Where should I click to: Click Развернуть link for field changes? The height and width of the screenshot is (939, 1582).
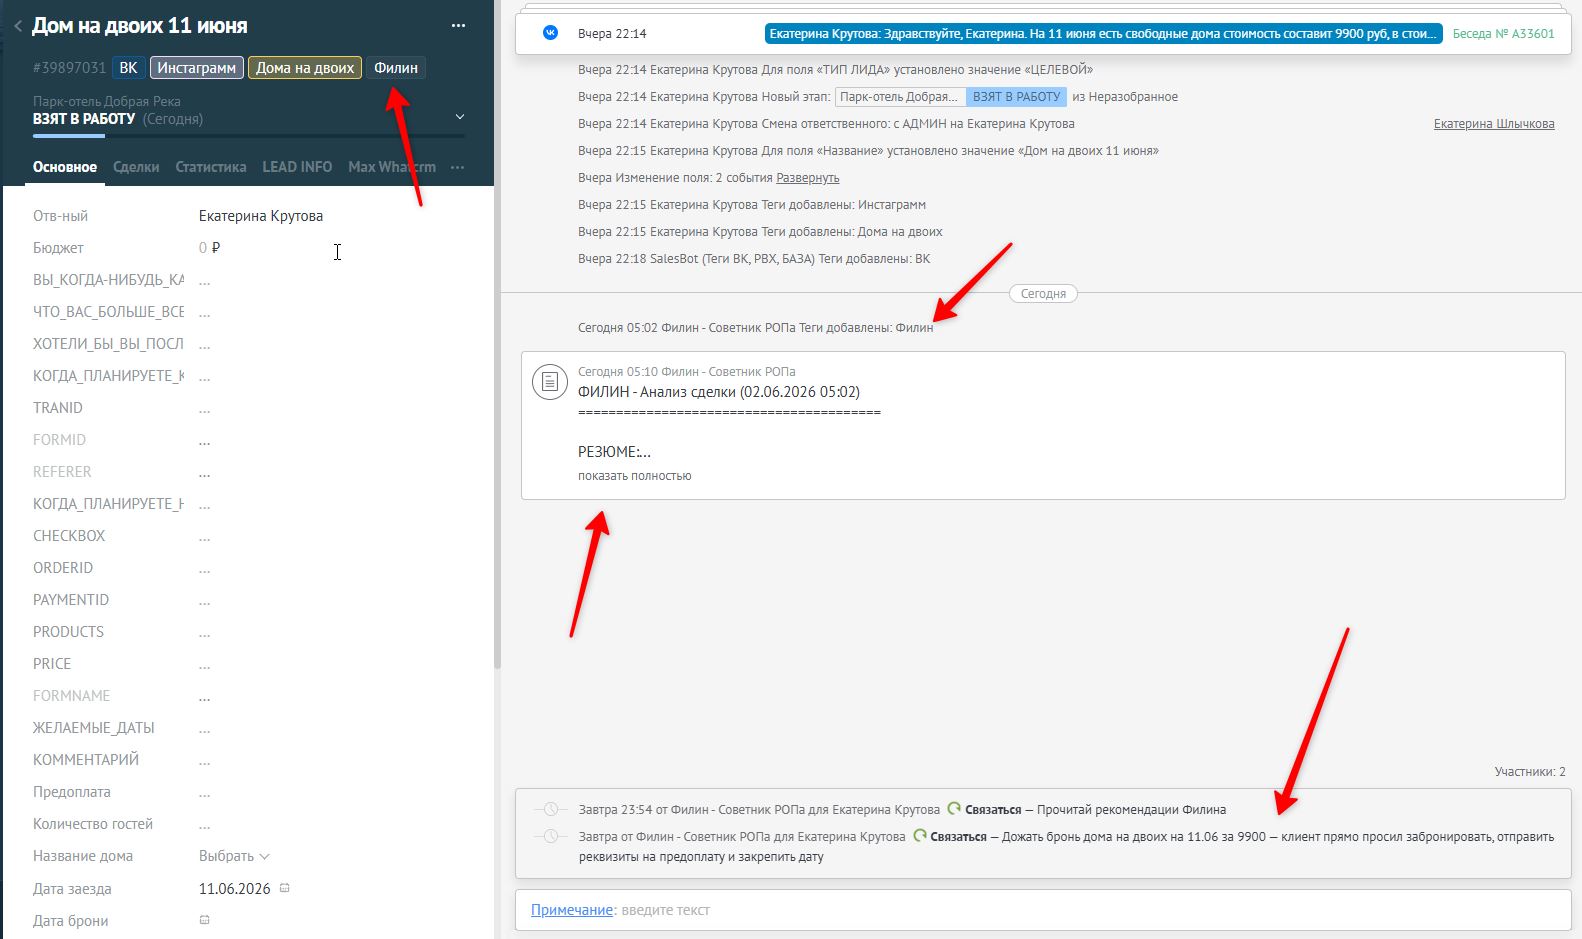coord(808,178)
